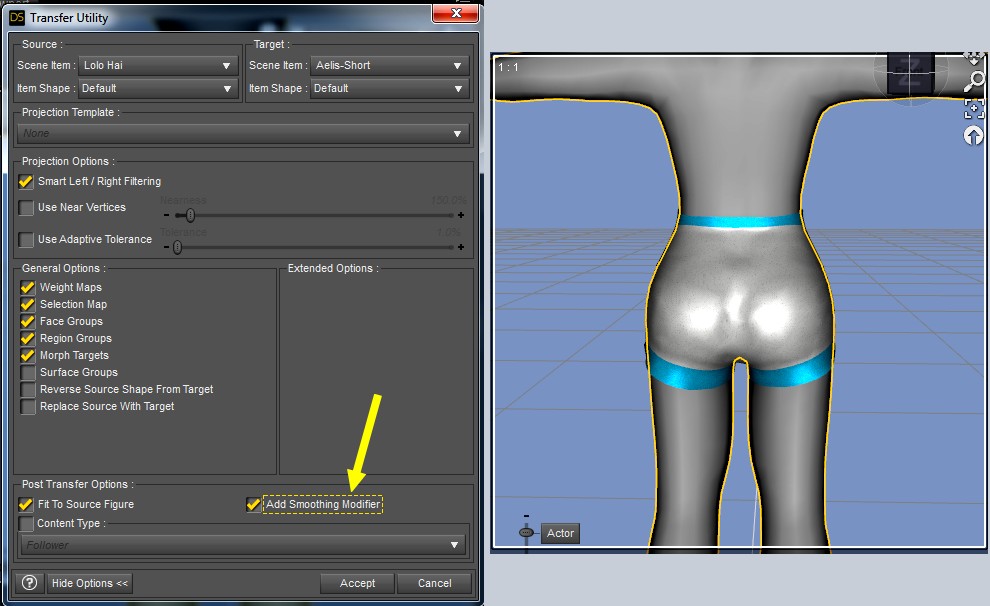
Task: Click the reset view arrow icon
Action: 974,135
